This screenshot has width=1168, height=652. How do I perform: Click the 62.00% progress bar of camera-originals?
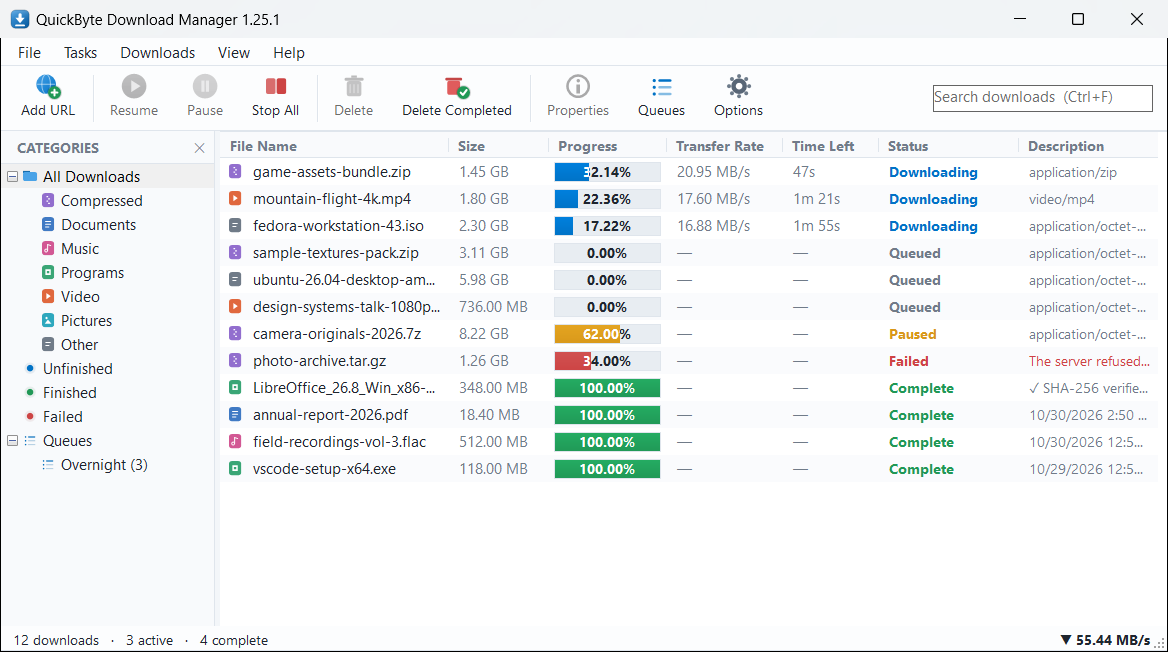pyautogui.click(x=607, y=334)
